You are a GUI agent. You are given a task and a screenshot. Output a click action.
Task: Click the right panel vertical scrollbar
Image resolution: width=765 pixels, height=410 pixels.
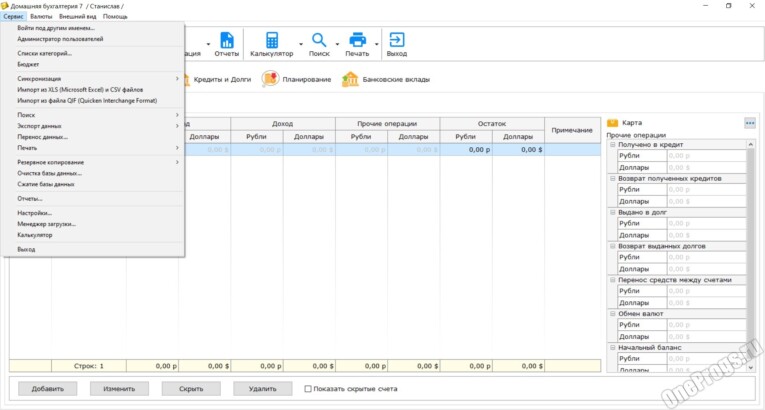tap(751, 256)
